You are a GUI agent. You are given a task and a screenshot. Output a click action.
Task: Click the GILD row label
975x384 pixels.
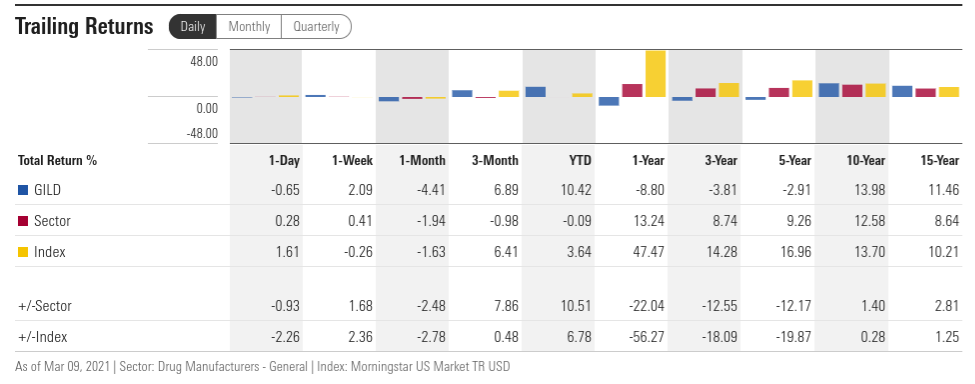(47, 190)
